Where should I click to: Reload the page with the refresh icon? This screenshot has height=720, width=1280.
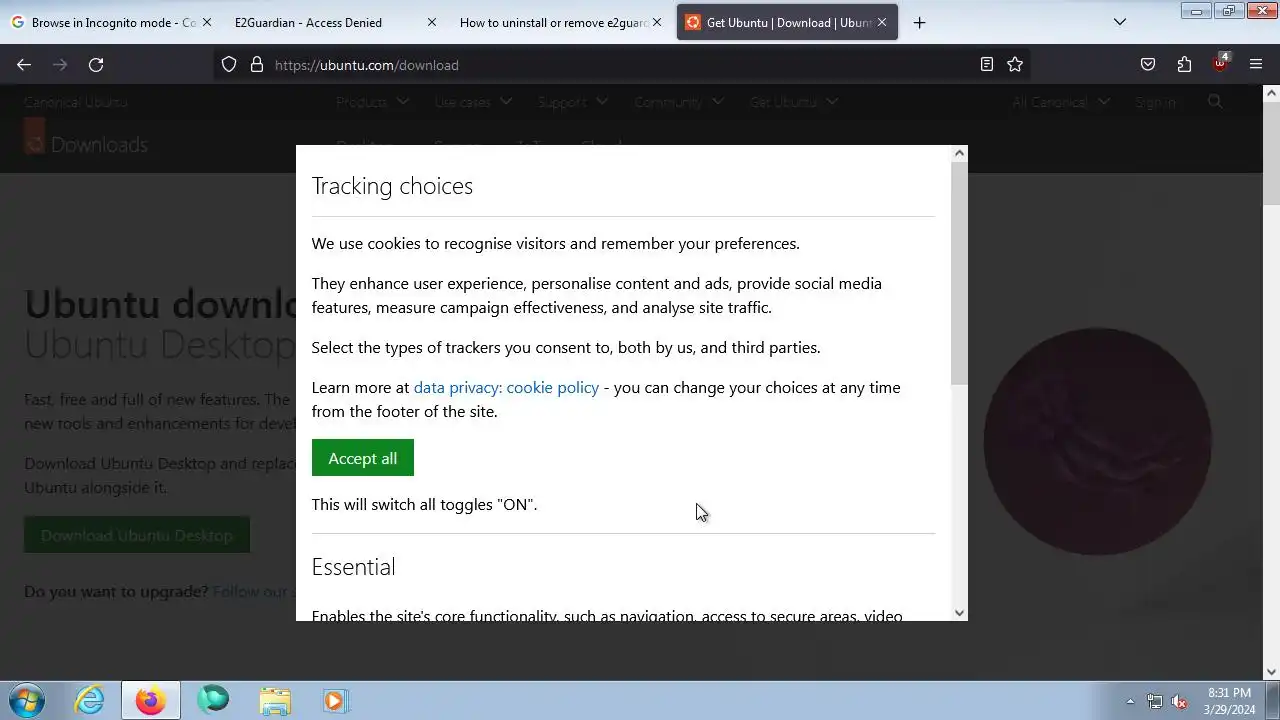[x=96, y=65]
